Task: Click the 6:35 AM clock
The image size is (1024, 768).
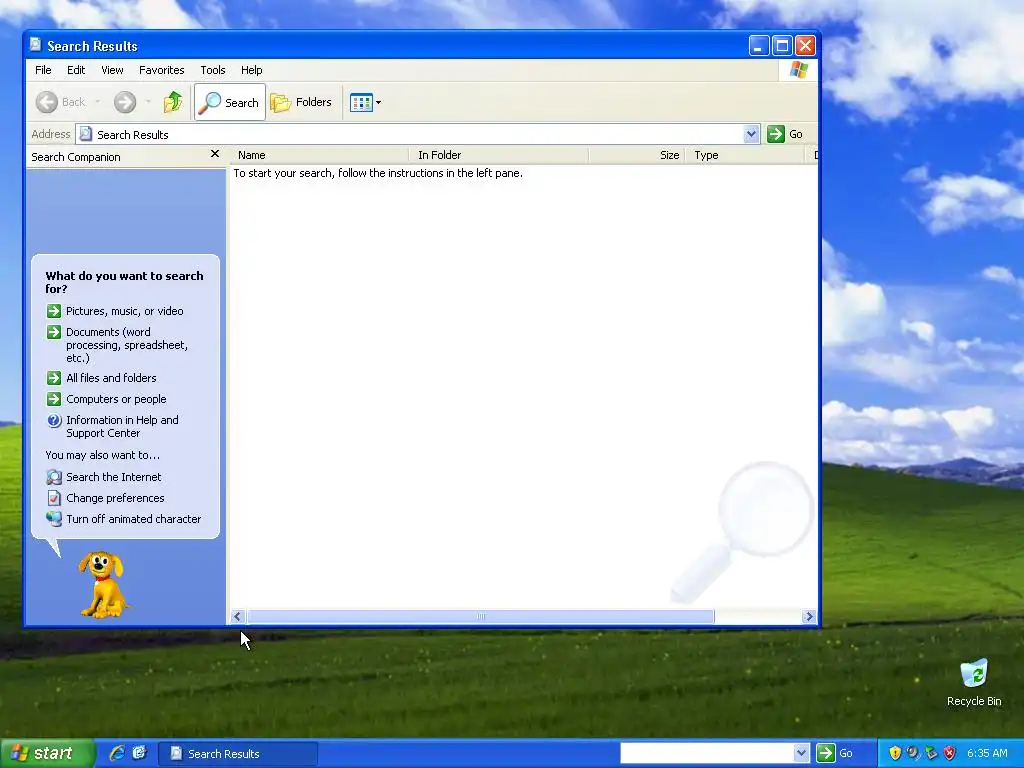Action: [987, 753]
